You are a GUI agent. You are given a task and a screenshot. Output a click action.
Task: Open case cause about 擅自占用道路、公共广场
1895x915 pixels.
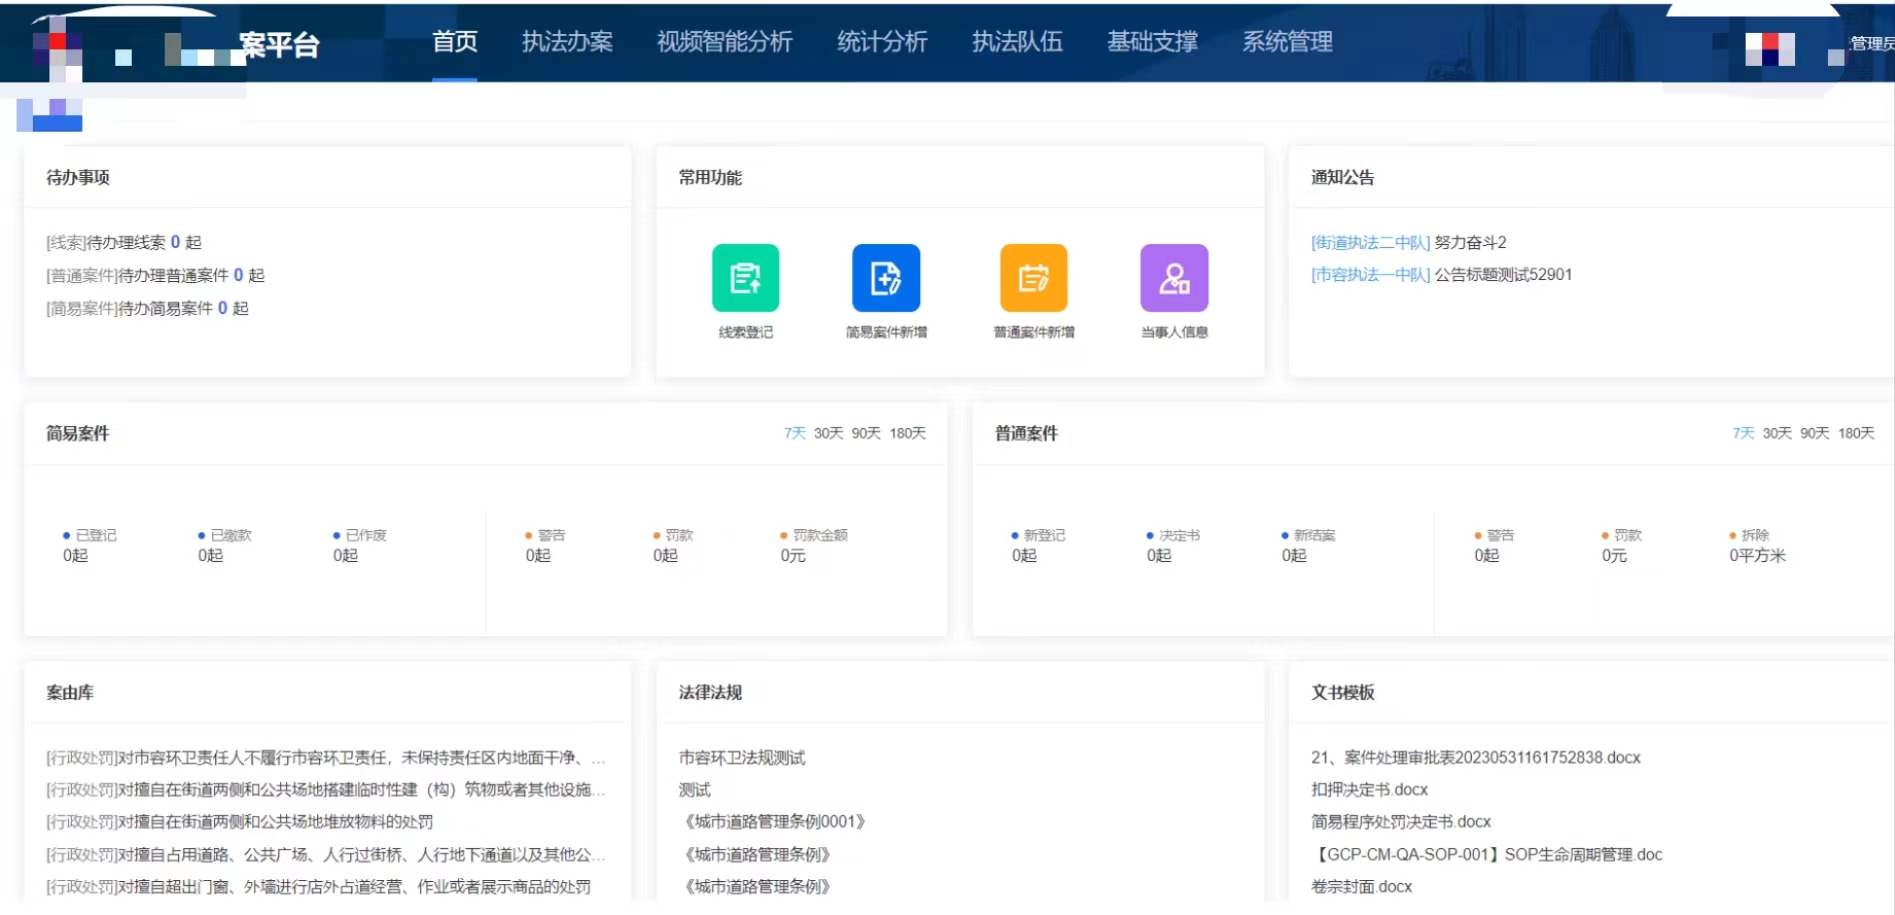pos(326,855)
